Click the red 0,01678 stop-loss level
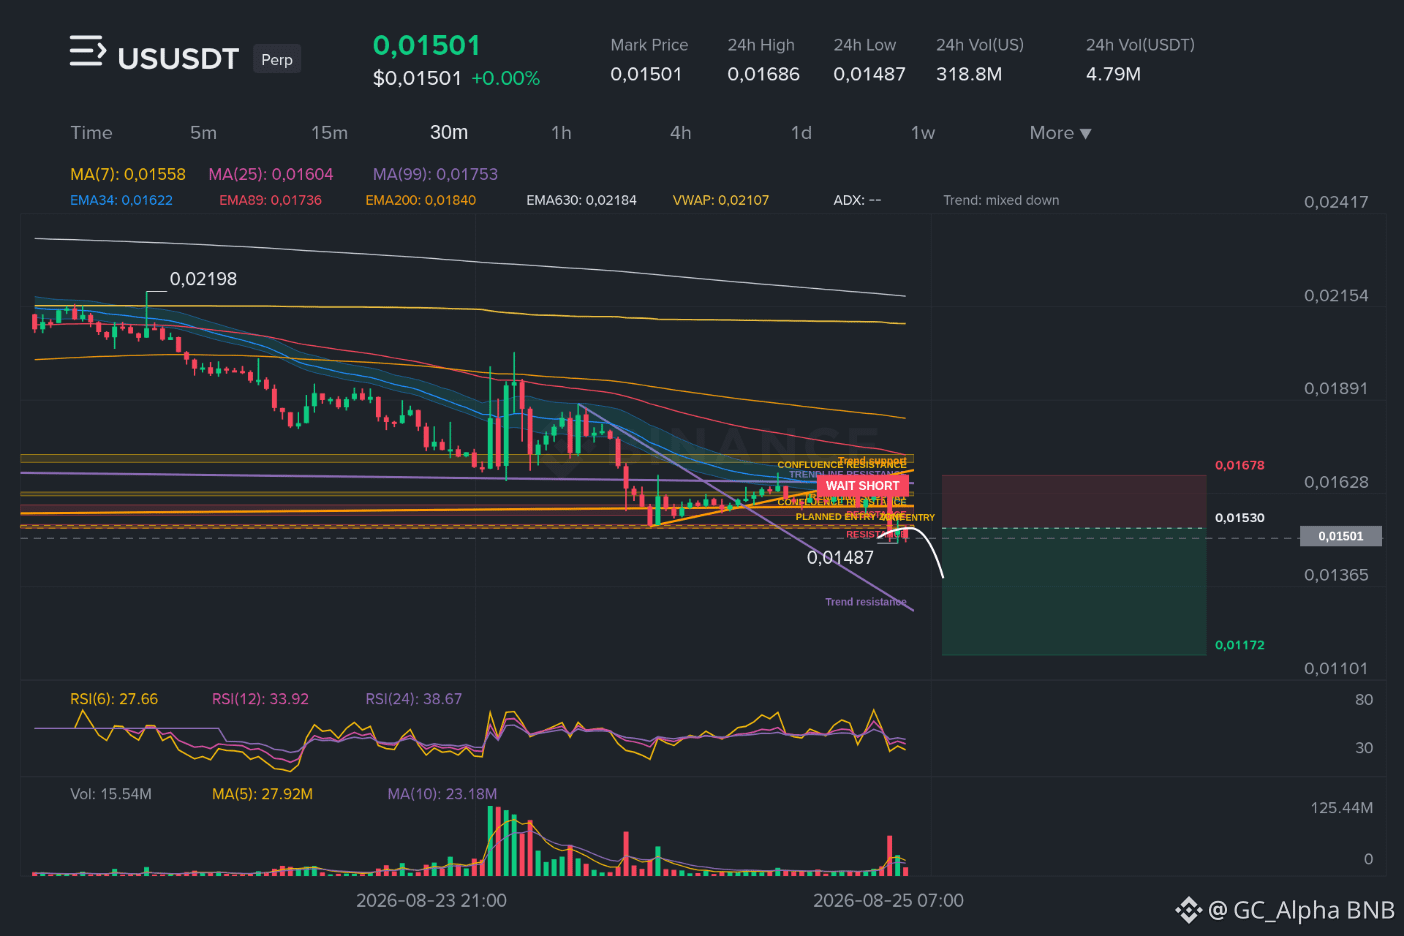 [x=1239, y=465]
